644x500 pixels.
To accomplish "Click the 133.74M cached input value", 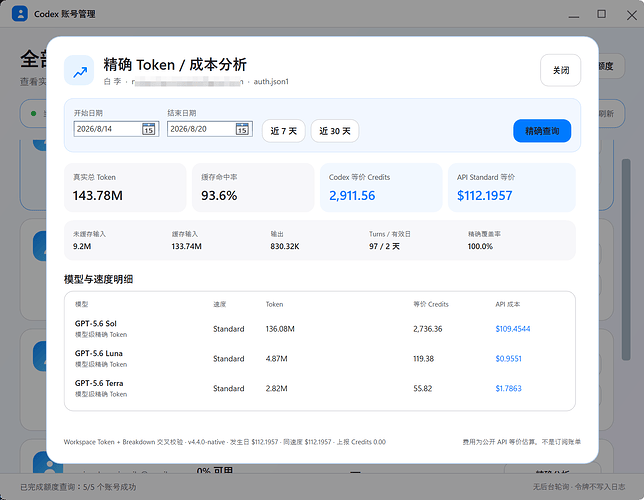I will tap(186, 247).
